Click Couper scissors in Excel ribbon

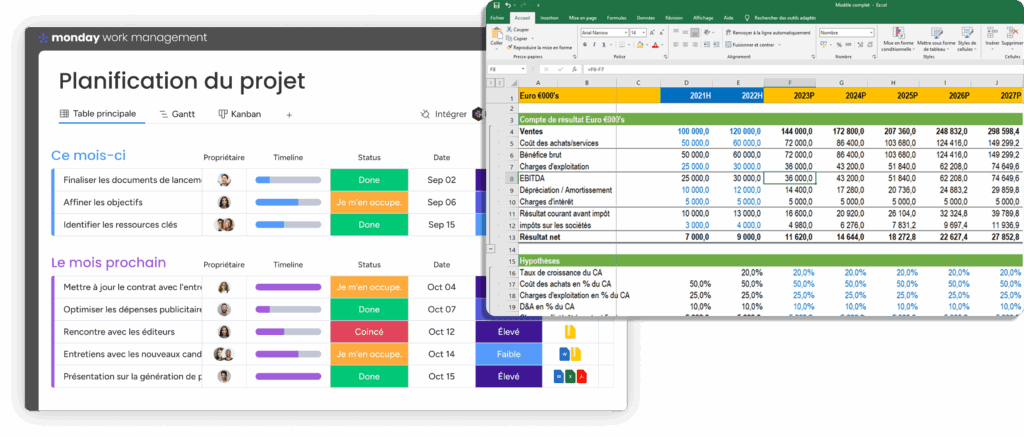509,29
